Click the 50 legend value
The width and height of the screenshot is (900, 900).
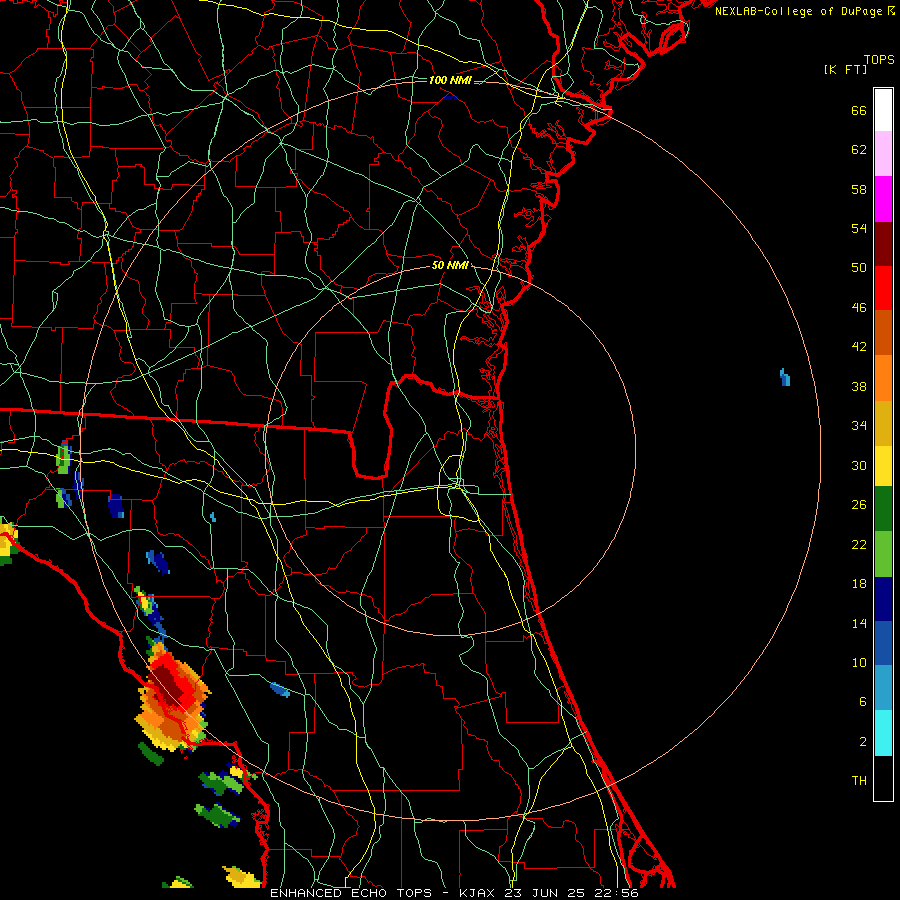859,268
